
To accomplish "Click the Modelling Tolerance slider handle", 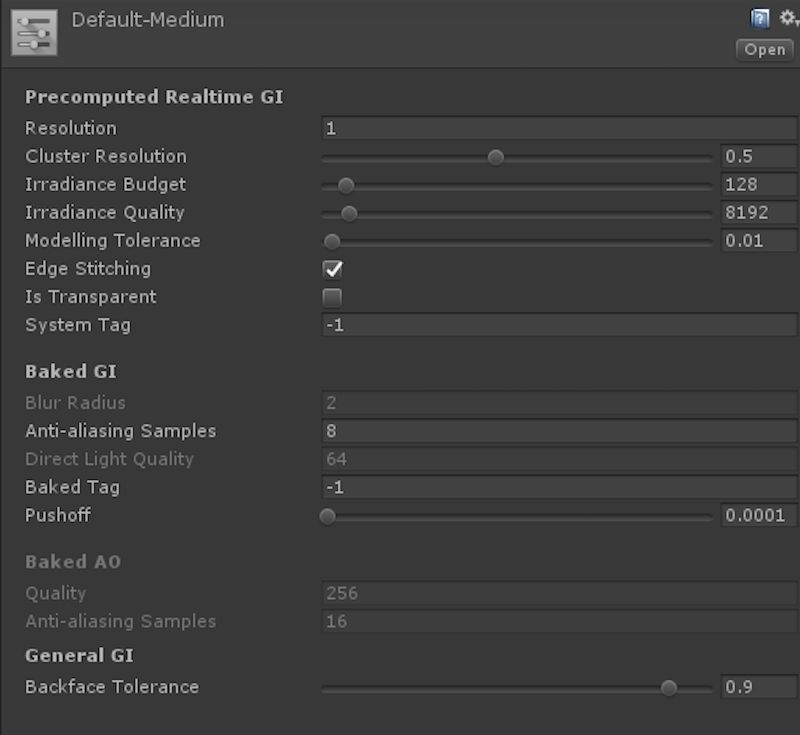I will click(333, 241).
